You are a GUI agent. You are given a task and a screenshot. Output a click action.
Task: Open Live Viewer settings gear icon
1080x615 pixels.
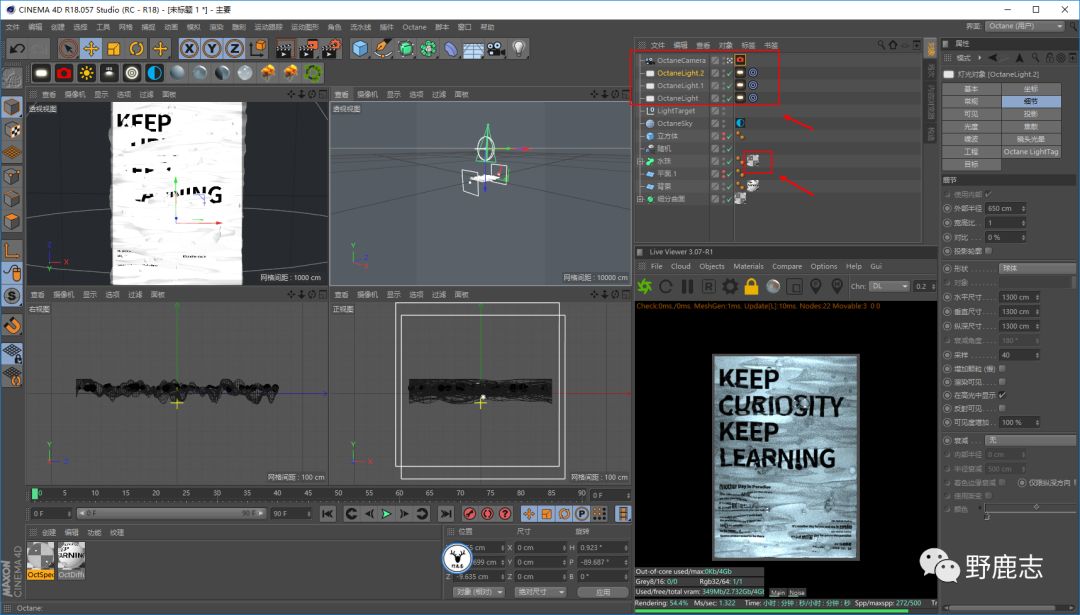point(730,286)
